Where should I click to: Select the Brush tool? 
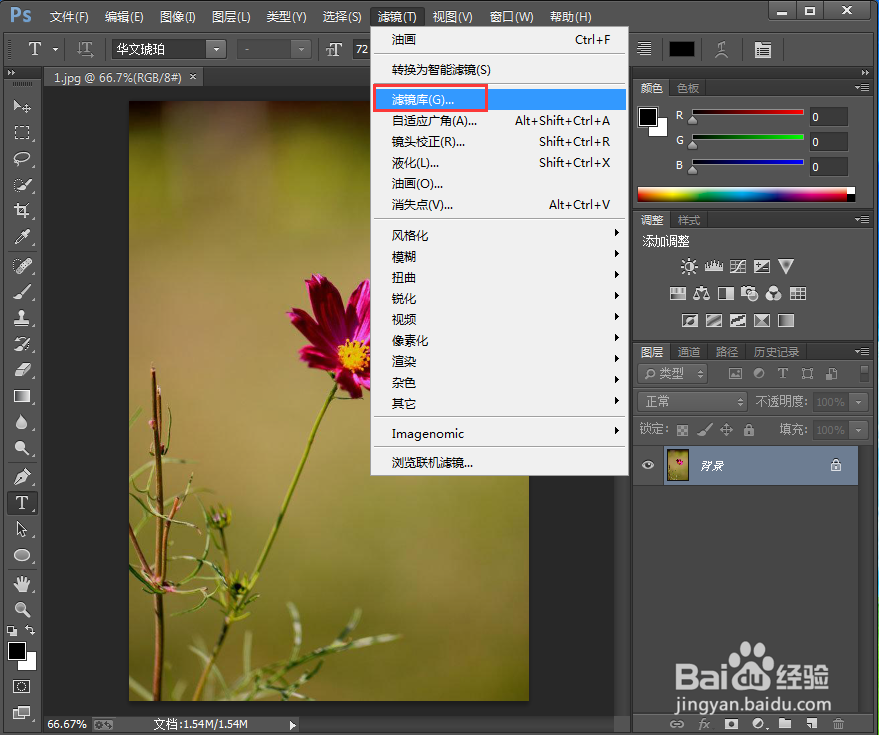click(x=22, y=292)
